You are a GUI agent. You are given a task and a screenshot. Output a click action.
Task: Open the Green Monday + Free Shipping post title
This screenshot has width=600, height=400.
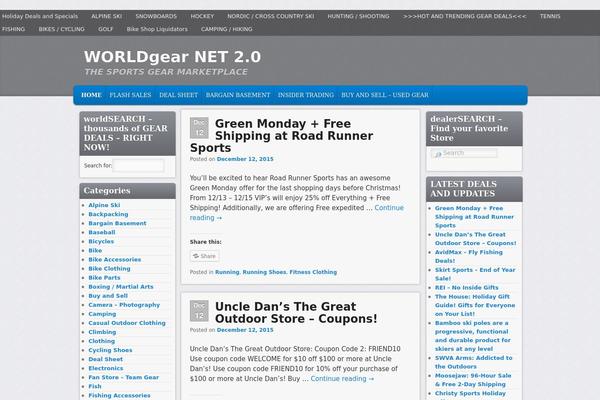pos(281,136)
